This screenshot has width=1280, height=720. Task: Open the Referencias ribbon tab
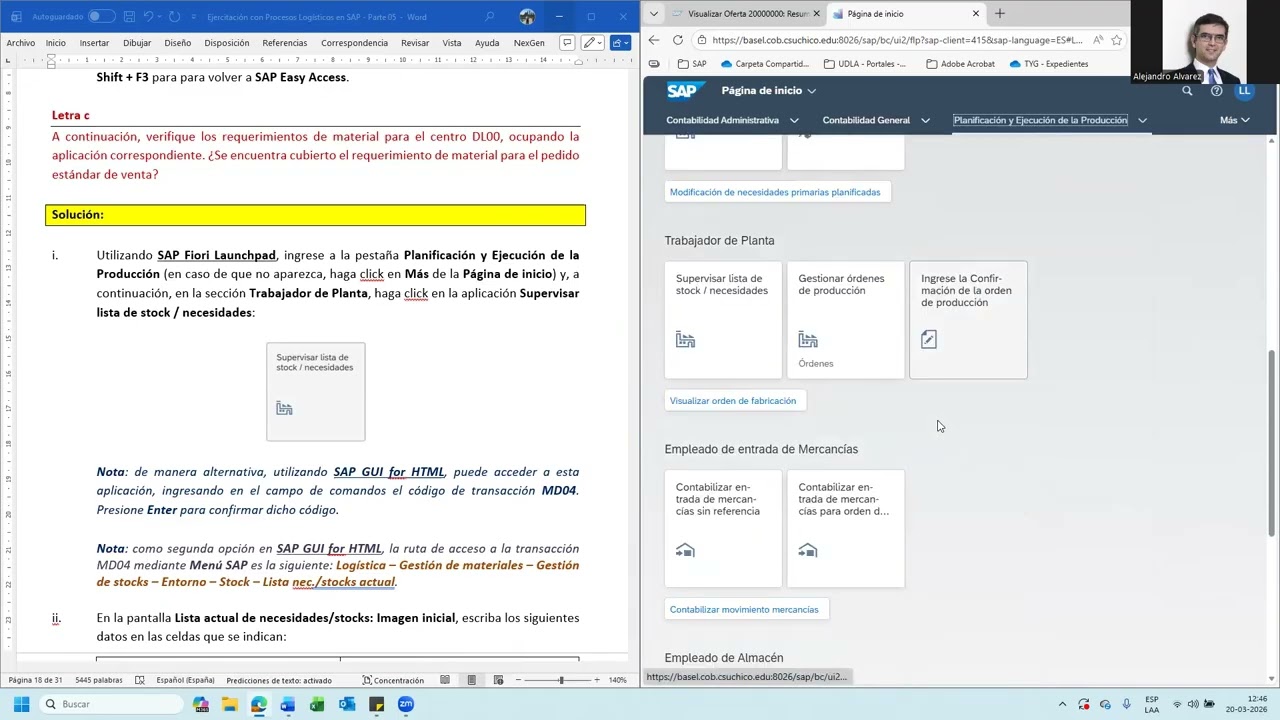tap(285, 43)
